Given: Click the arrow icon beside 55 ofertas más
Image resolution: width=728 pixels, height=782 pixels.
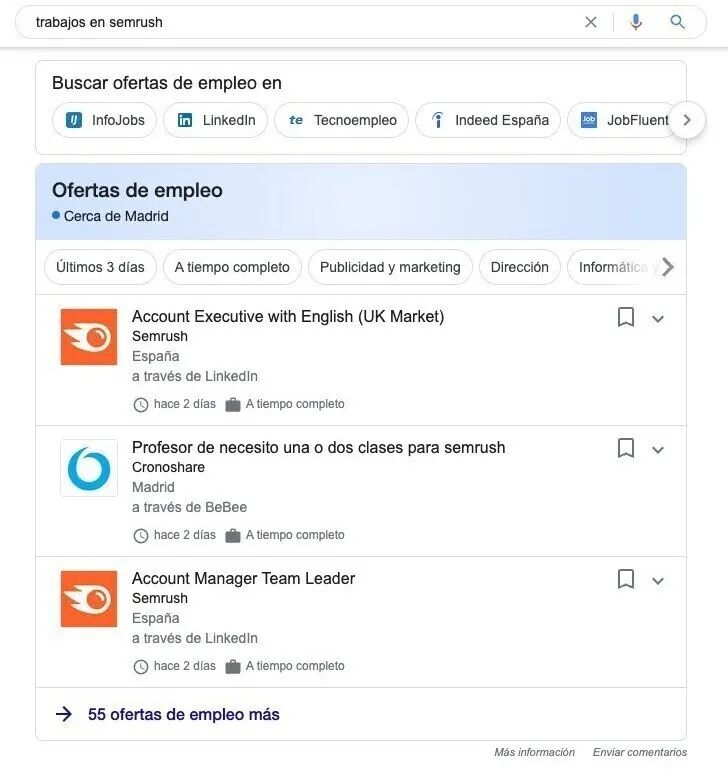Looking at the screenshot, I should pyautogui.click(x=64, y=714).
